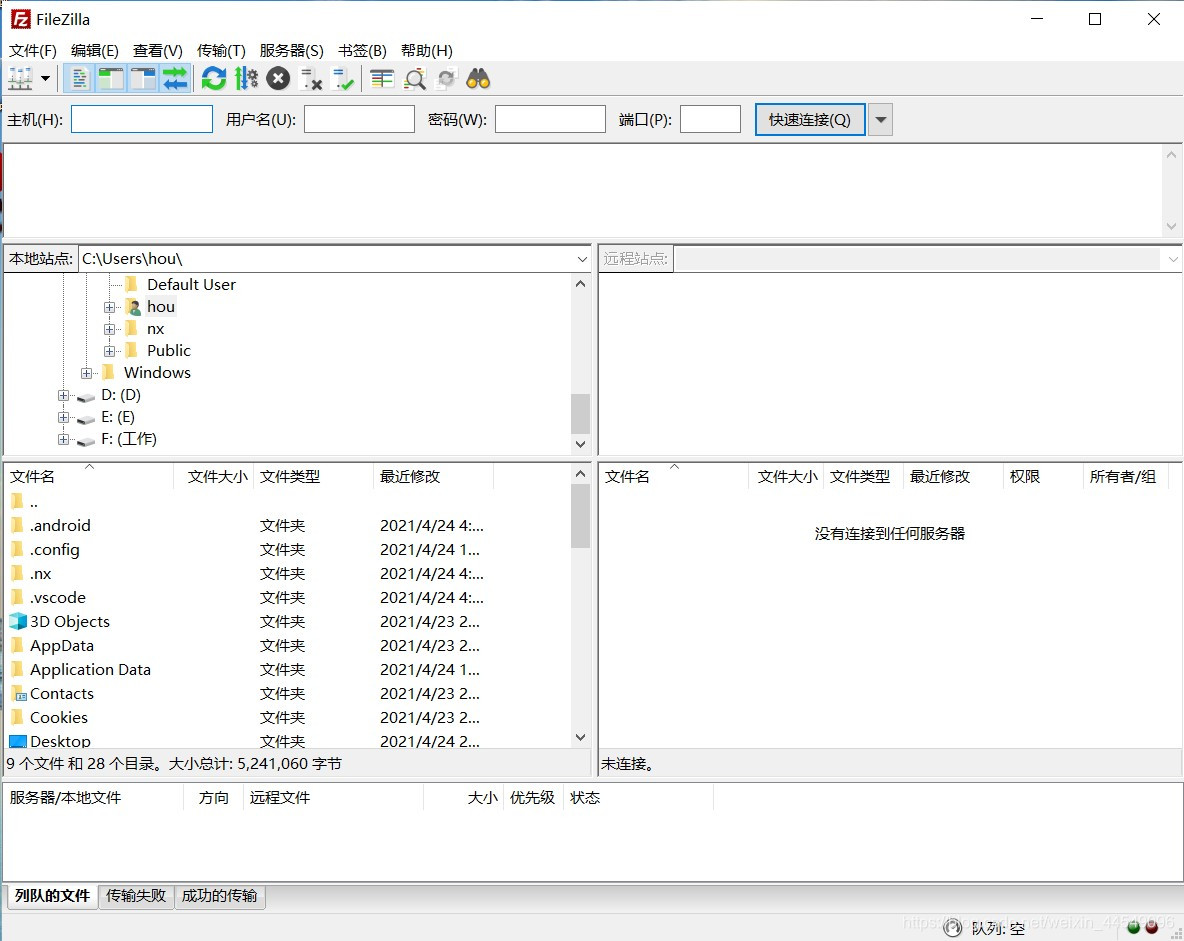Click the local tree scrollbar thumb
The width and height of the screenshot is (1184, 941).
pos(581,414)
